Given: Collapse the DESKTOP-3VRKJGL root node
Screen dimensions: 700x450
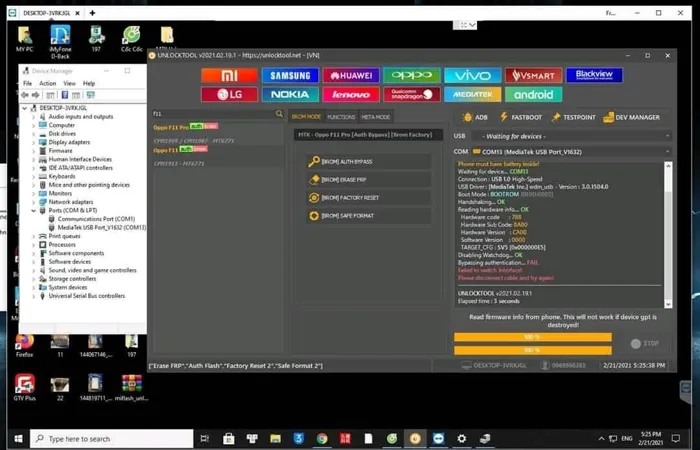Looking at the screenshot, I should pyautogui.click(x=25, y=108).
